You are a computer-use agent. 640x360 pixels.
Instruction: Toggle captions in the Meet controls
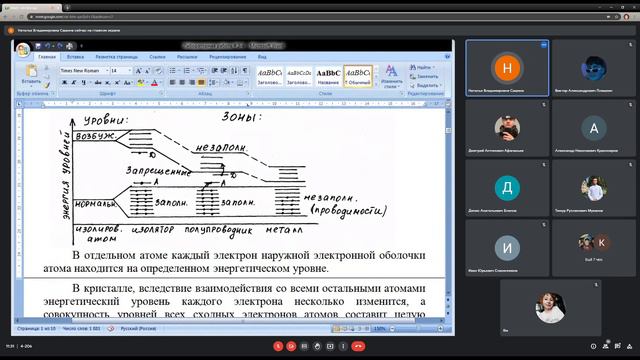click(304, 346)
